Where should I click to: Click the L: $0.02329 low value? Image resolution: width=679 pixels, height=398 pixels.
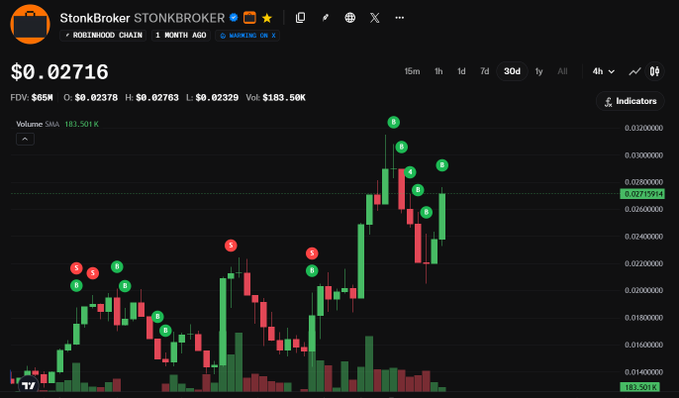tap(212, 98)
